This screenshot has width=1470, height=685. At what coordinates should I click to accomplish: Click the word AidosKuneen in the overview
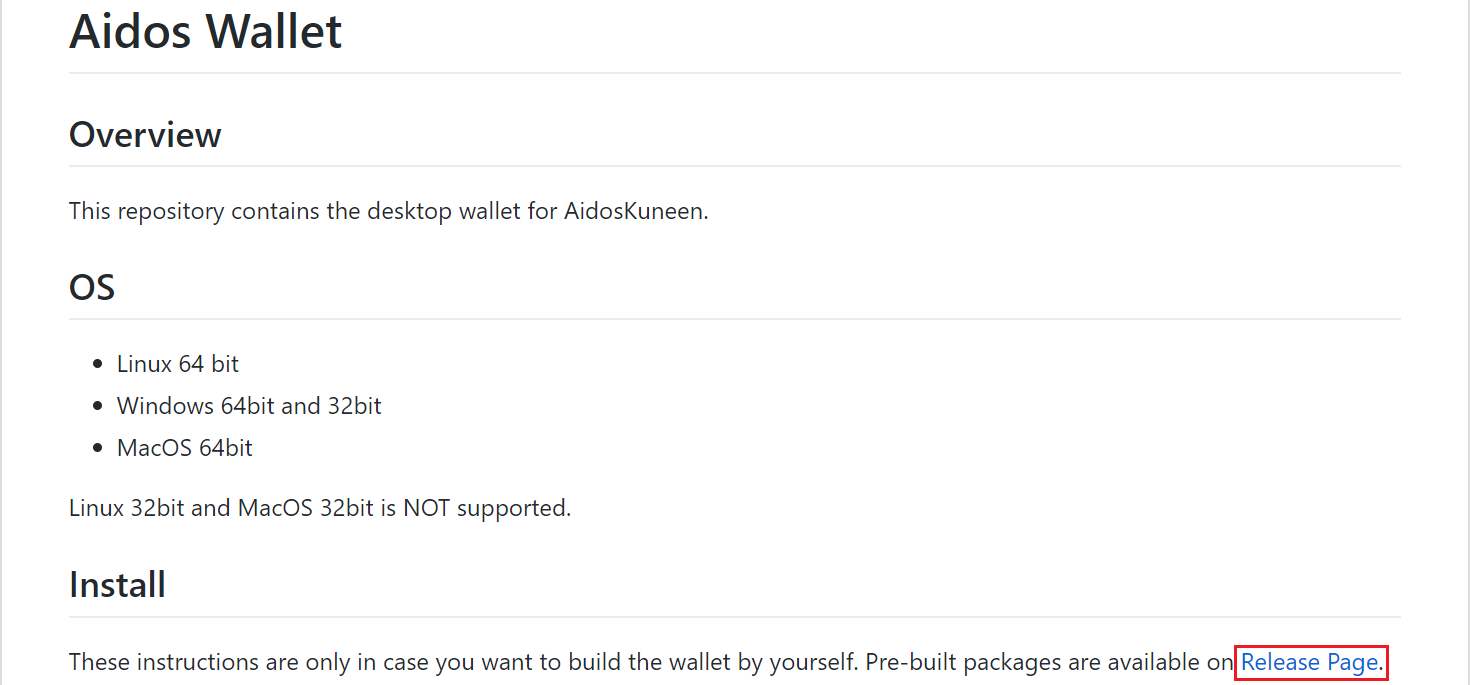(633, 212)
